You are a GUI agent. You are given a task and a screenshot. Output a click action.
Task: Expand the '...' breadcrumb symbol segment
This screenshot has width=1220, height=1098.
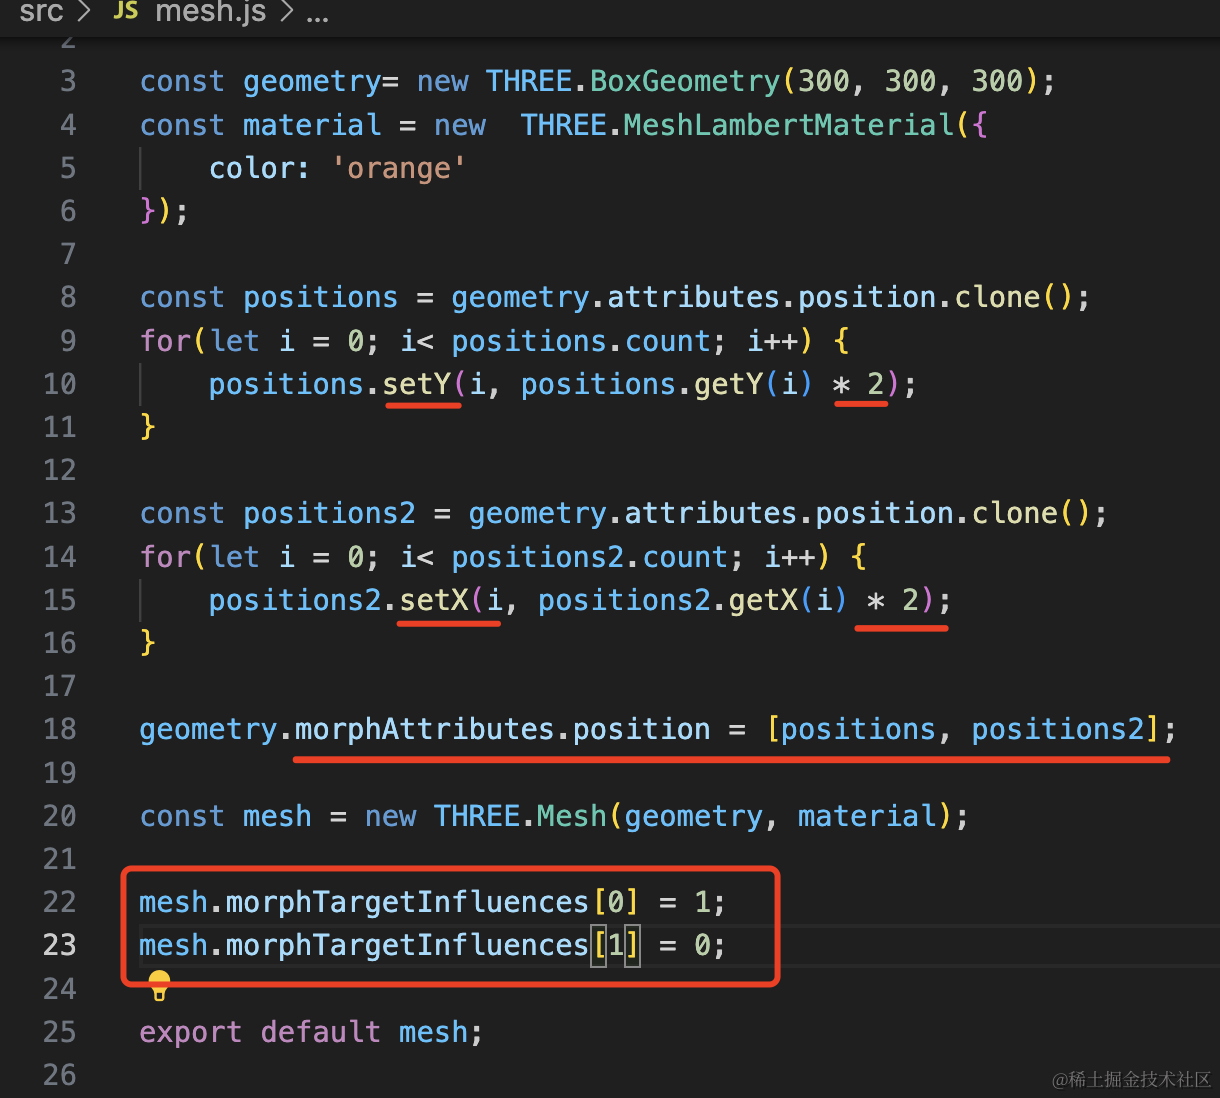click(x=317, y=15)
